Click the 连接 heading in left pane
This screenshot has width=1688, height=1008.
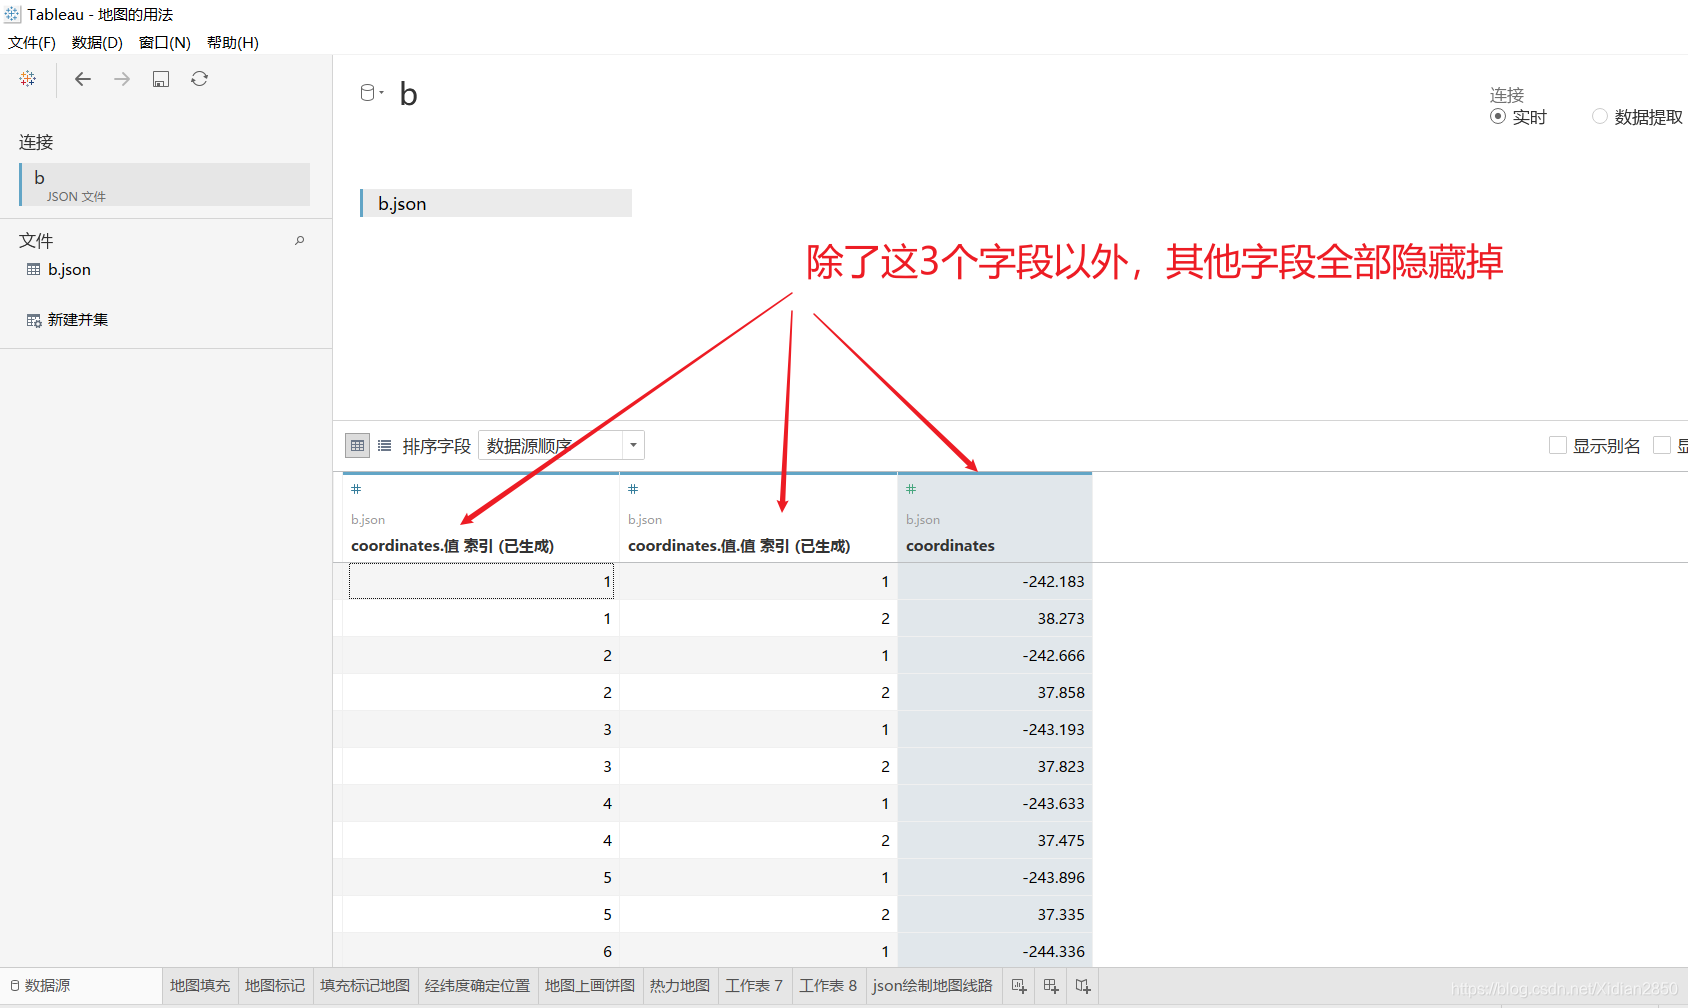click(x=36, y=142)
